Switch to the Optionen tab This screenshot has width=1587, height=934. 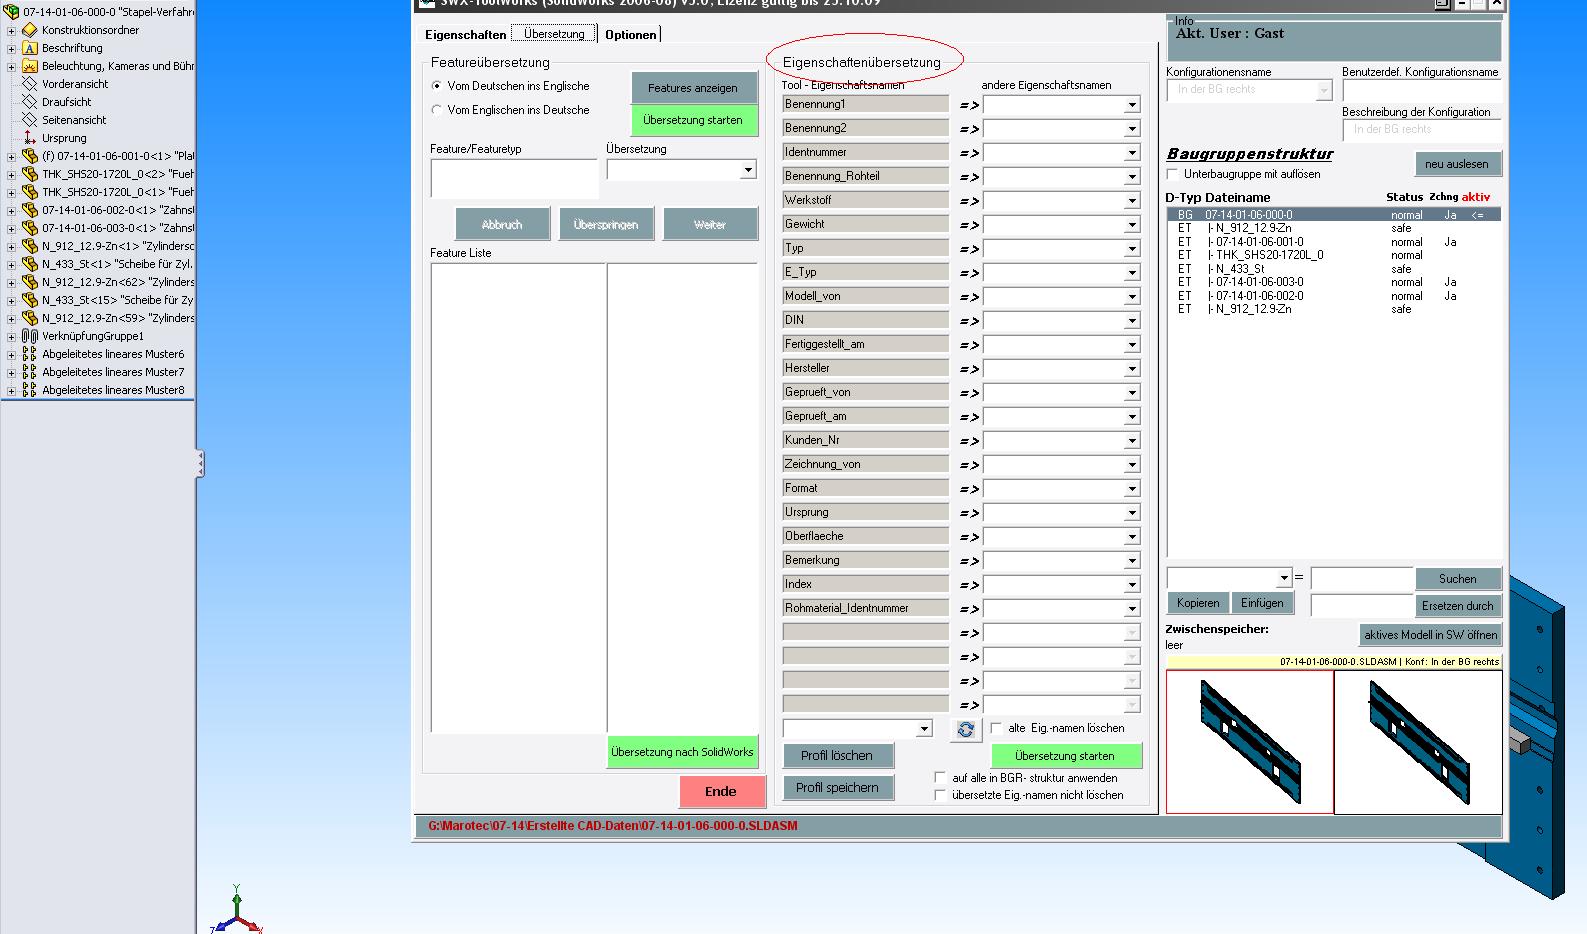tap(631, 35)
